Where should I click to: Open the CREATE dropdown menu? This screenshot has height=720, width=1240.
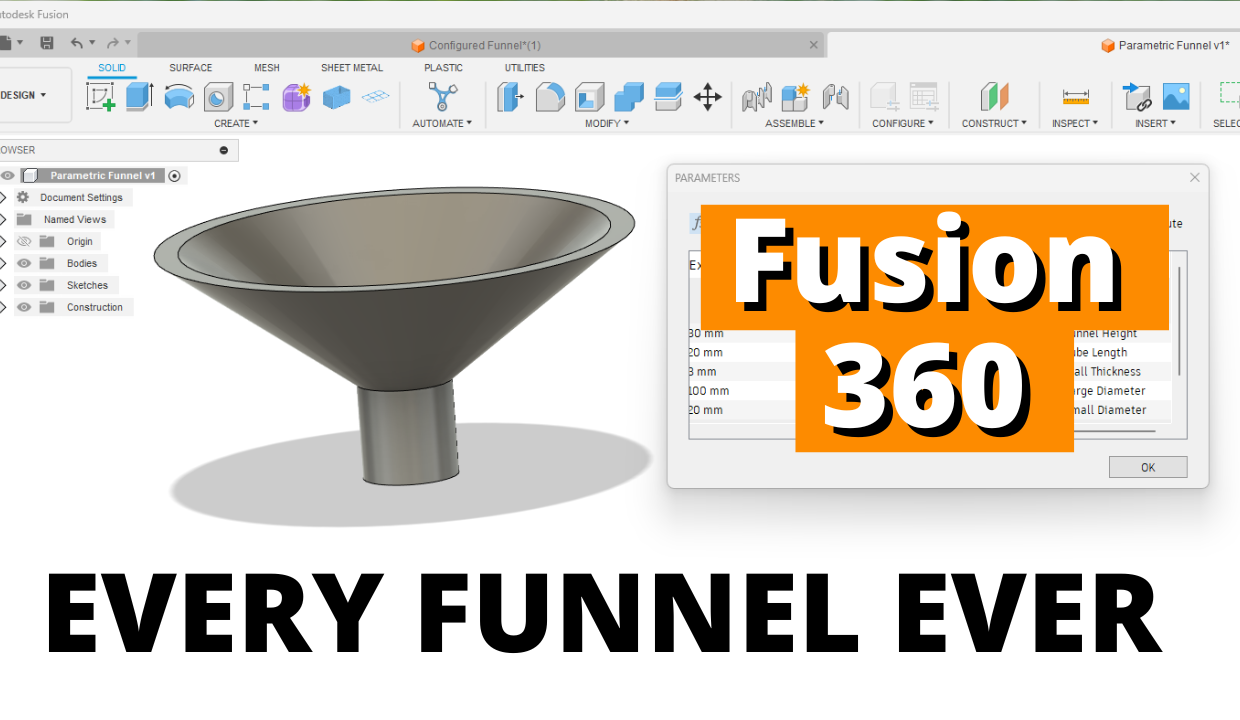(x=236, y=124)
